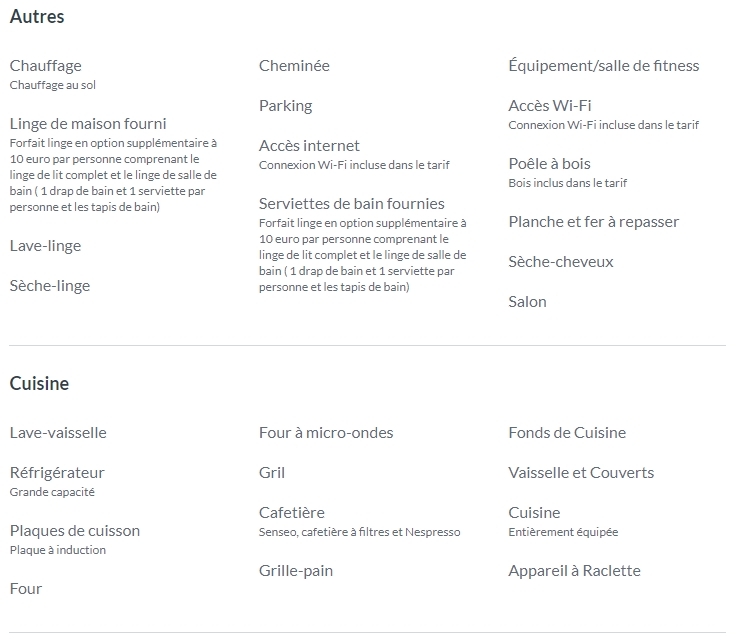
Task: Select the Accès internet entry
Action: click(309, 146)
